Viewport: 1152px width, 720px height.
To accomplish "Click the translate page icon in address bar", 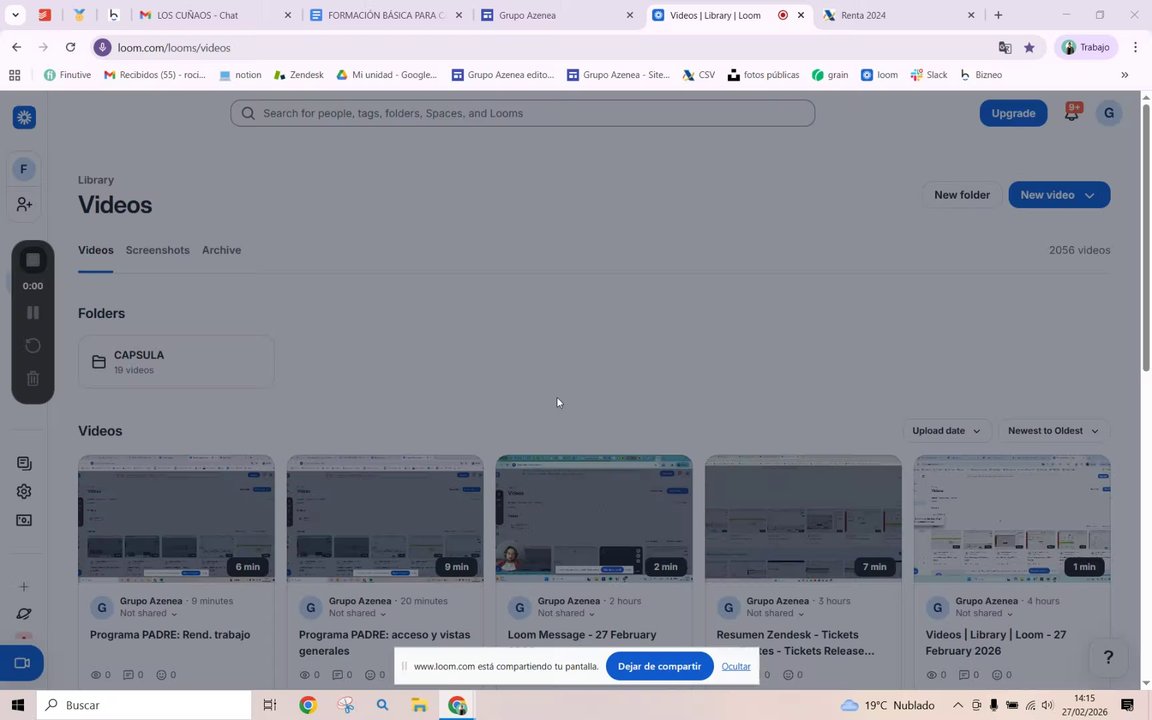I will coord(1004,47).
